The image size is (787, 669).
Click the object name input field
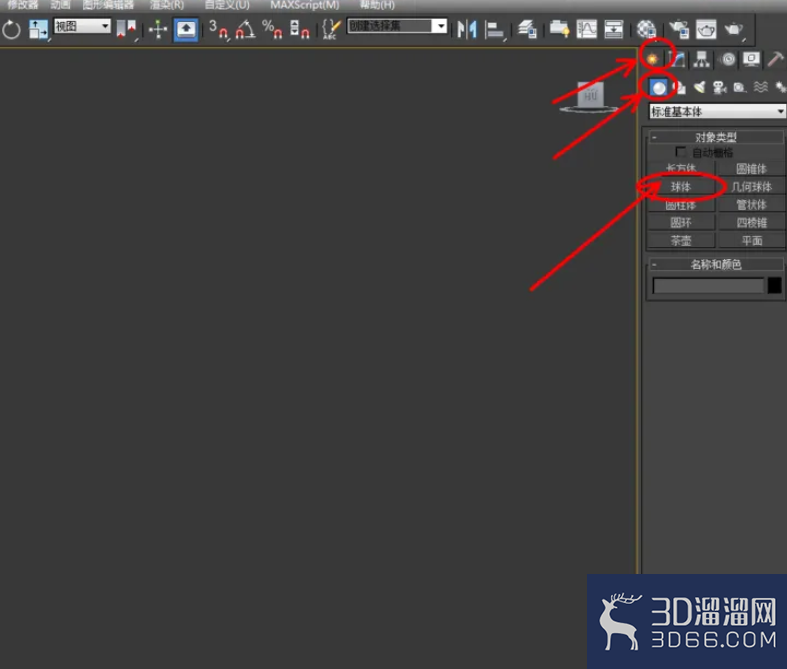click(x=708, y=286)
